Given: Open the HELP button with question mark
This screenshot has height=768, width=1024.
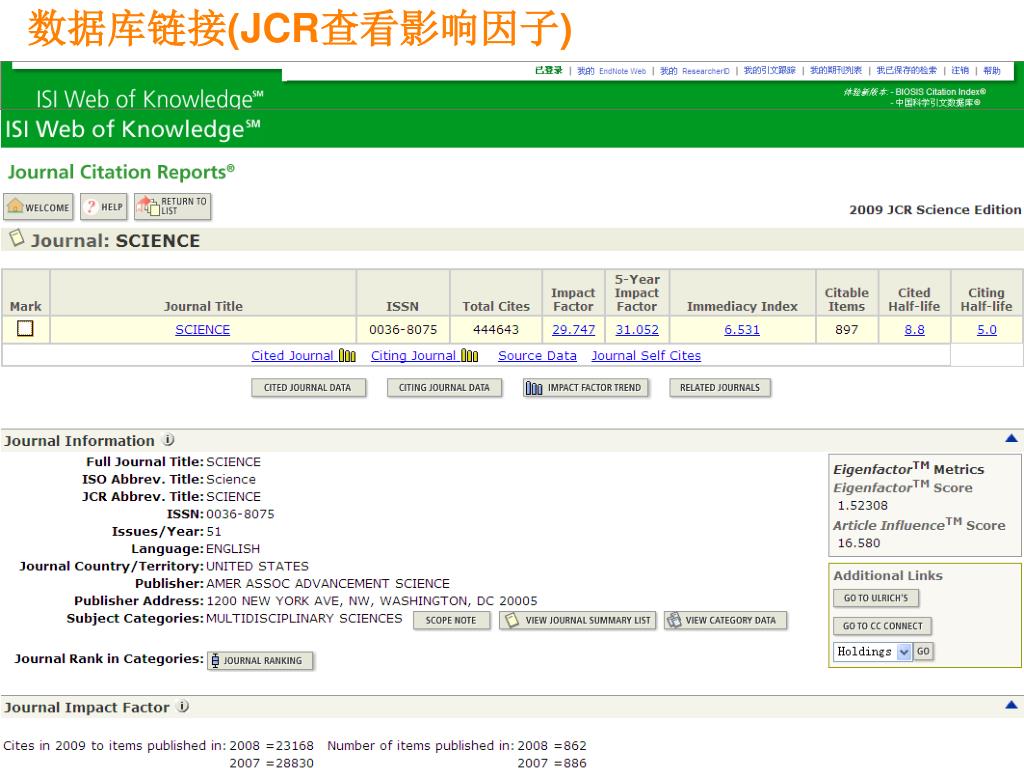Looking at the screenshot, I should pos(104,207).
